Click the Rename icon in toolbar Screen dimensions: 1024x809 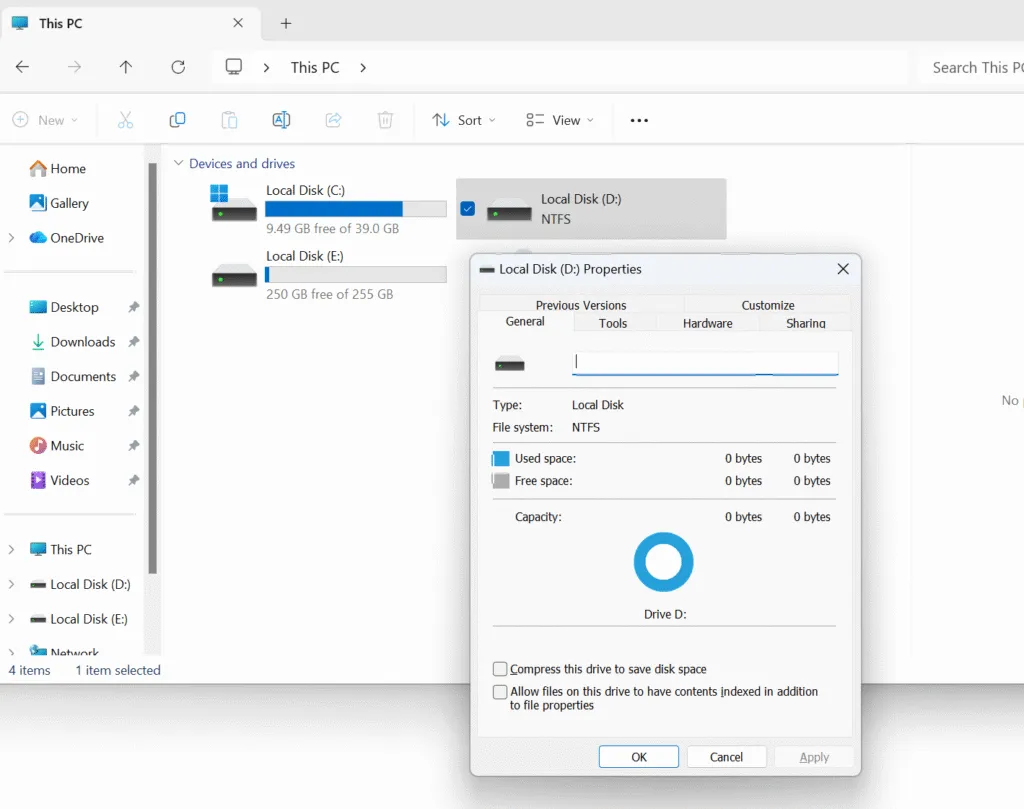(x=281, y=120)
